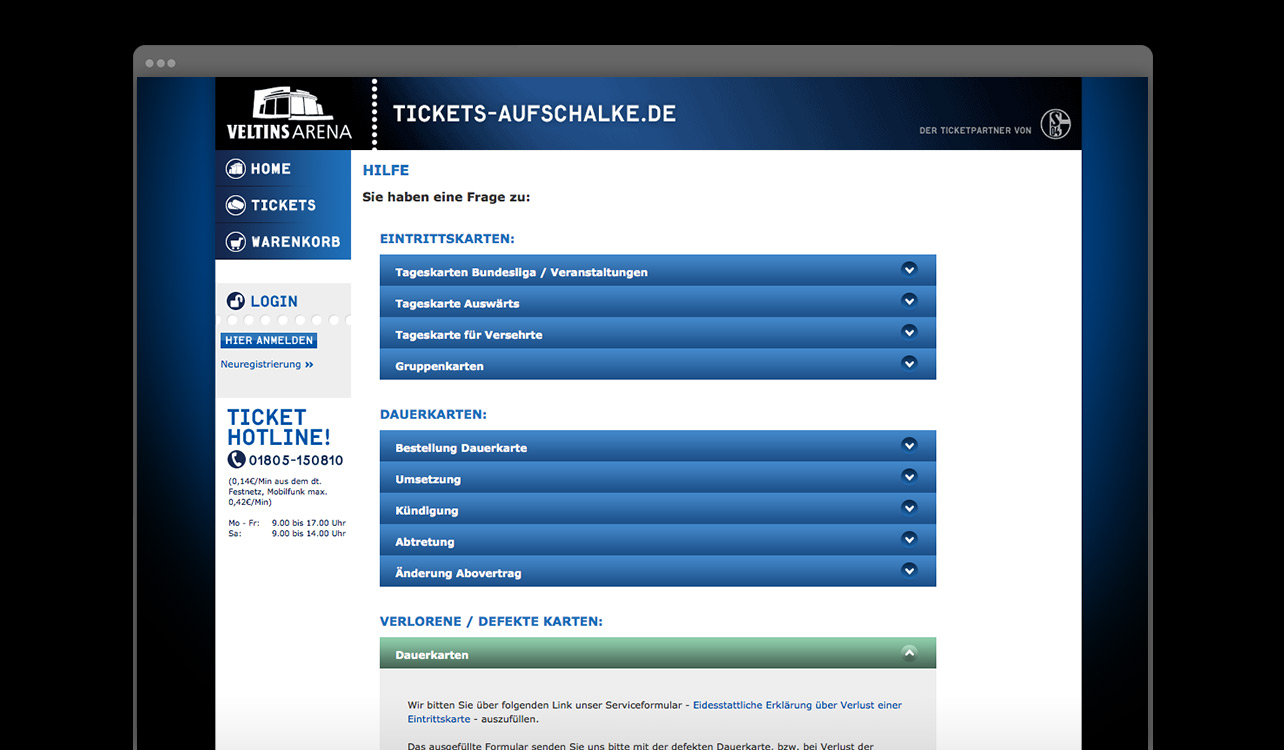Follow the Neuregistrierung link
The image size is (1284, 750).
267,364
